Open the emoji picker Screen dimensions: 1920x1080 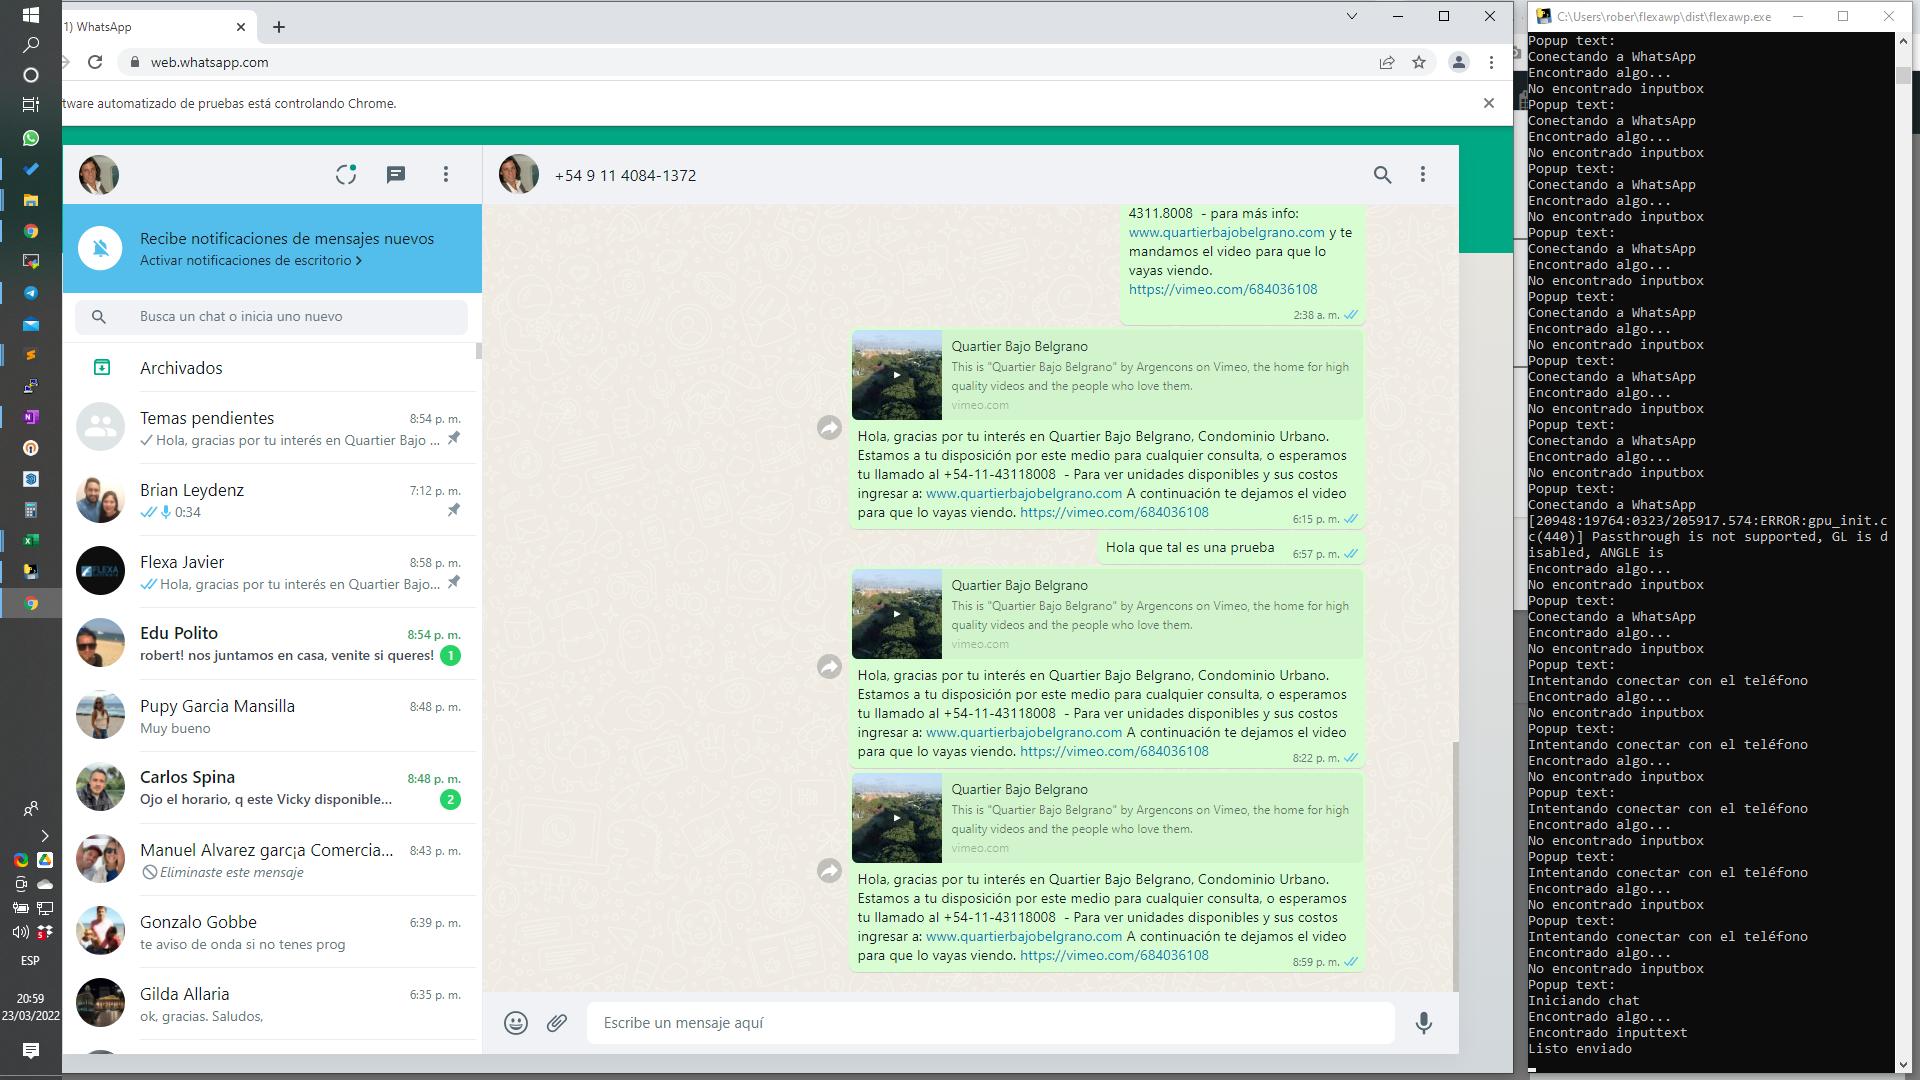(x=516, y=1023)
